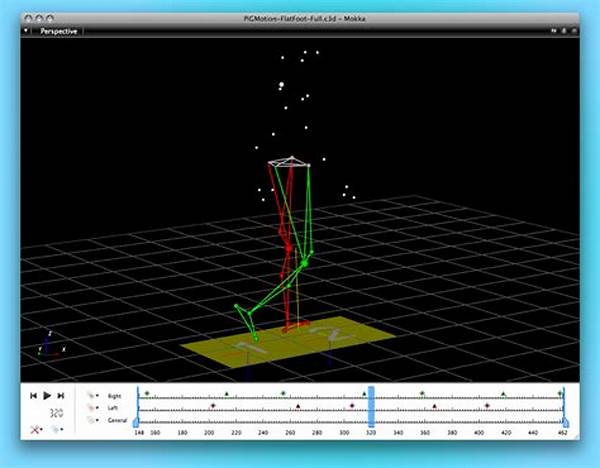
Task: Click the next frame skip button
Action: pos(60,396)
